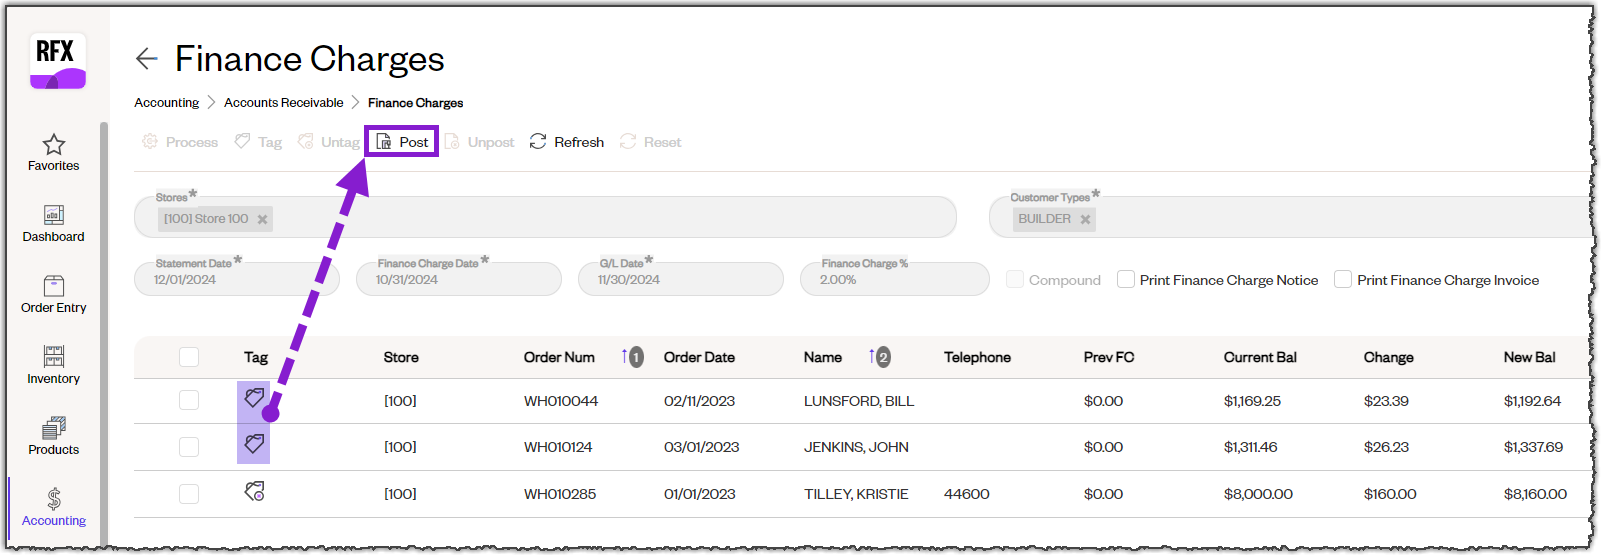Viewport: 1602px width, 556px height.
Task: Click the tag icon for order WH010044
Action: tap(254, 398)
